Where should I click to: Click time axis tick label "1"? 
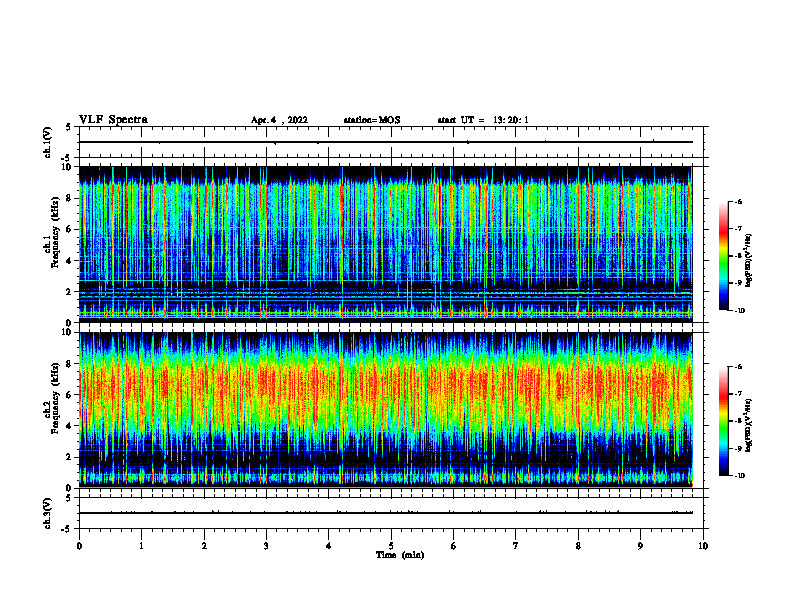pyautogui.click(x=141, y=546)
